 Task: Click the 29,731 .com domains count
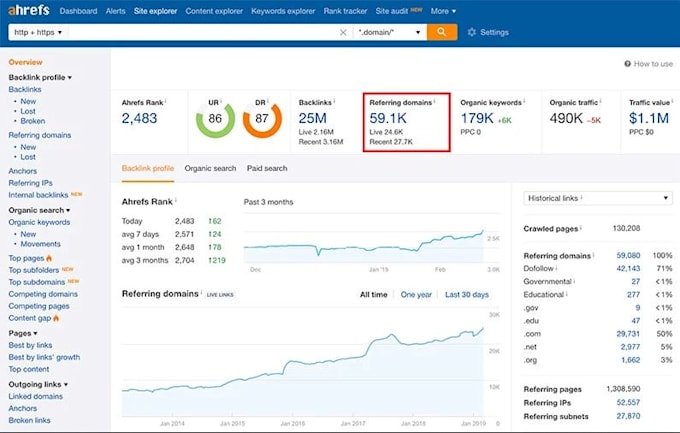pos(628,334)
